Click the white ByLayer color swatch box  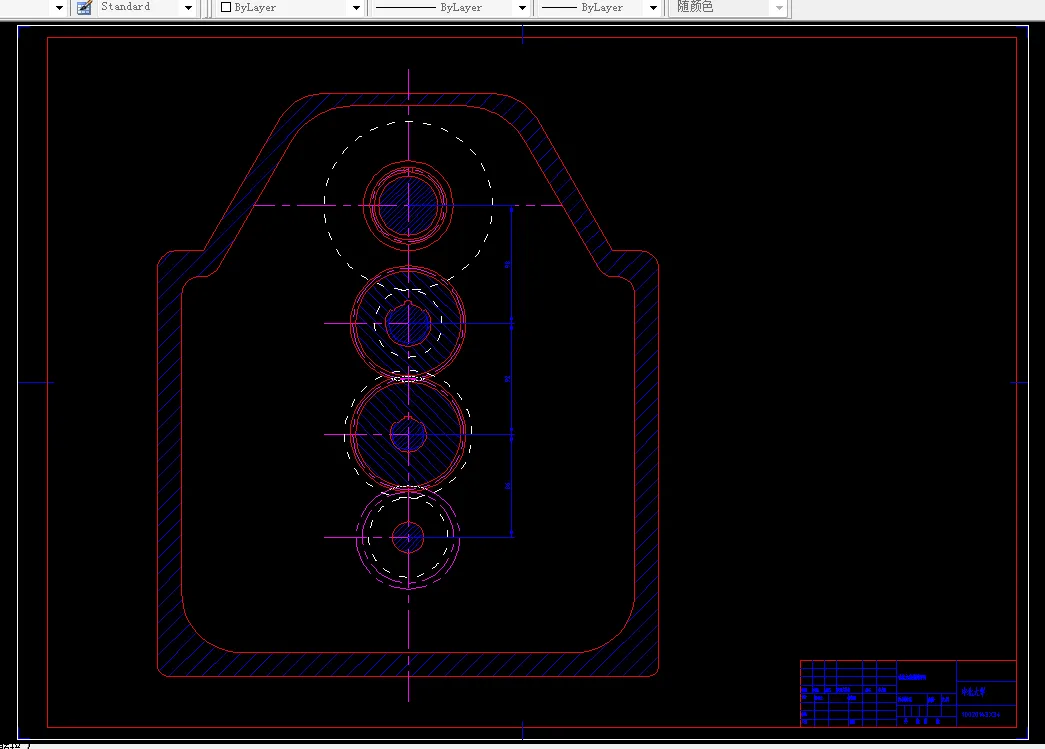point(226,7)
